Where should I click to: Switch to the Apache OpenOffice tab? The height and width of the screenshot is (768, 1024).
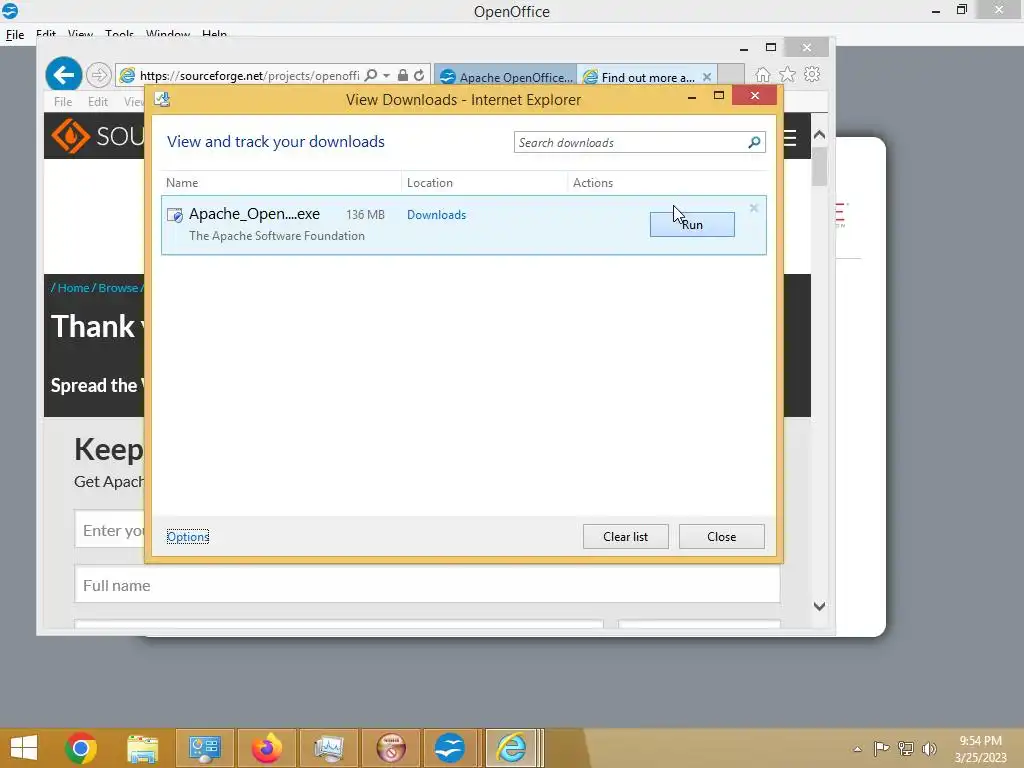coord(506,77)
